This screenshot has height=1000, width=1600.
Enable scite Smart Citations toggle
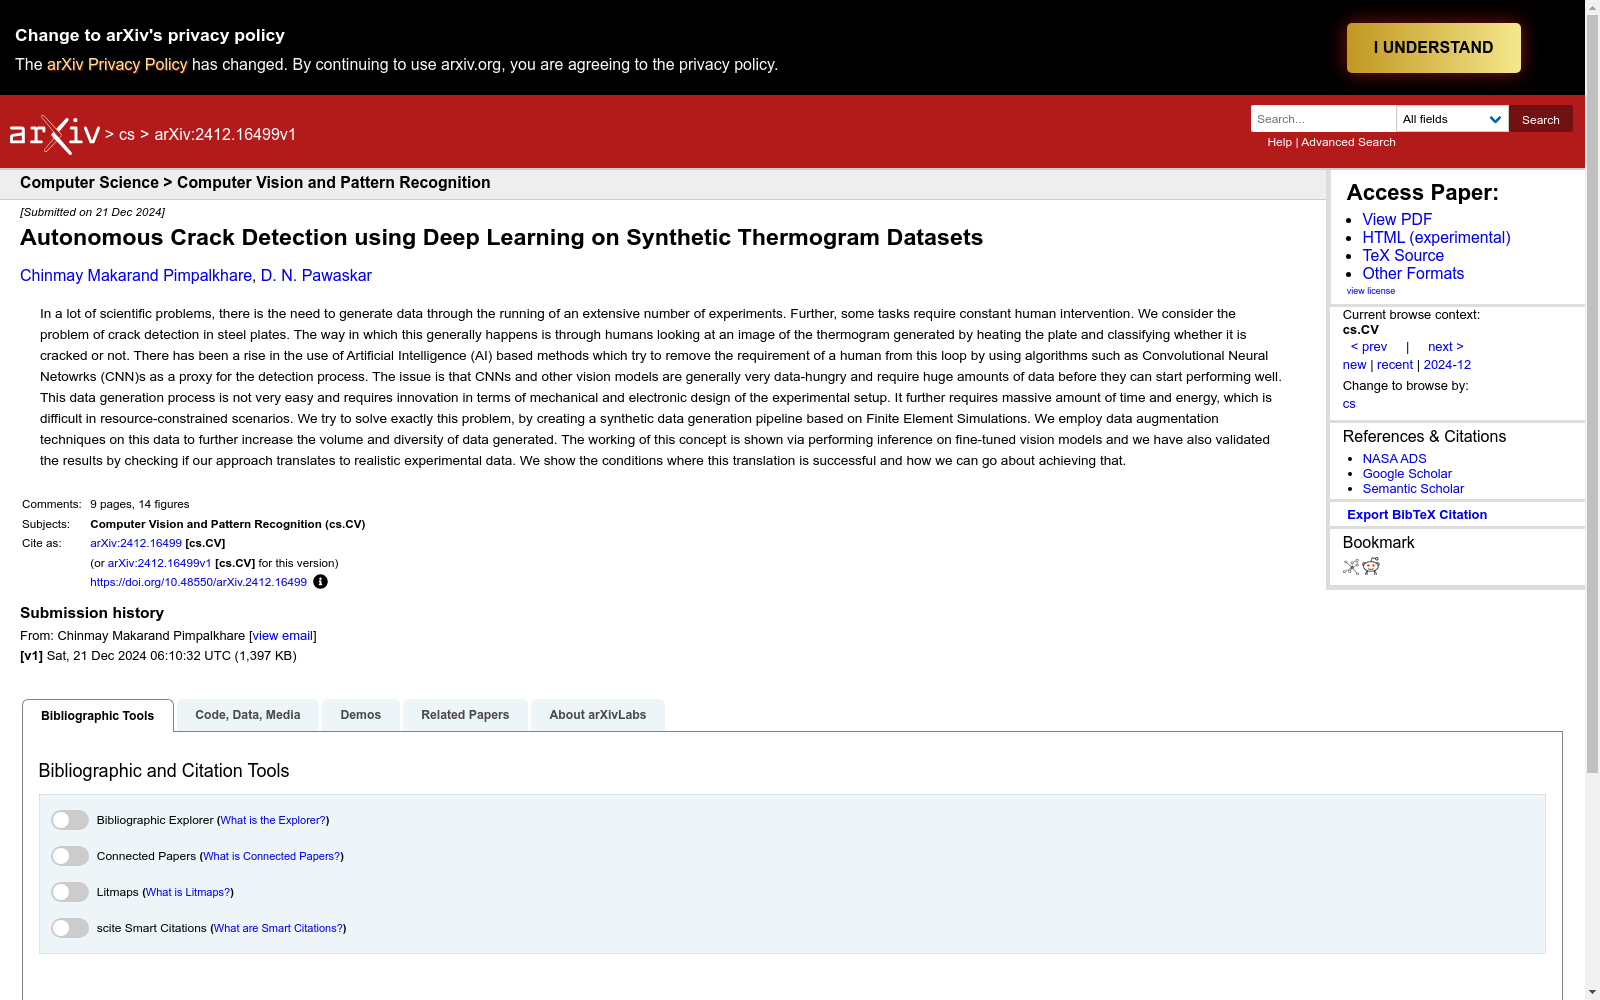pyautogui.click(x=70, y=928)
